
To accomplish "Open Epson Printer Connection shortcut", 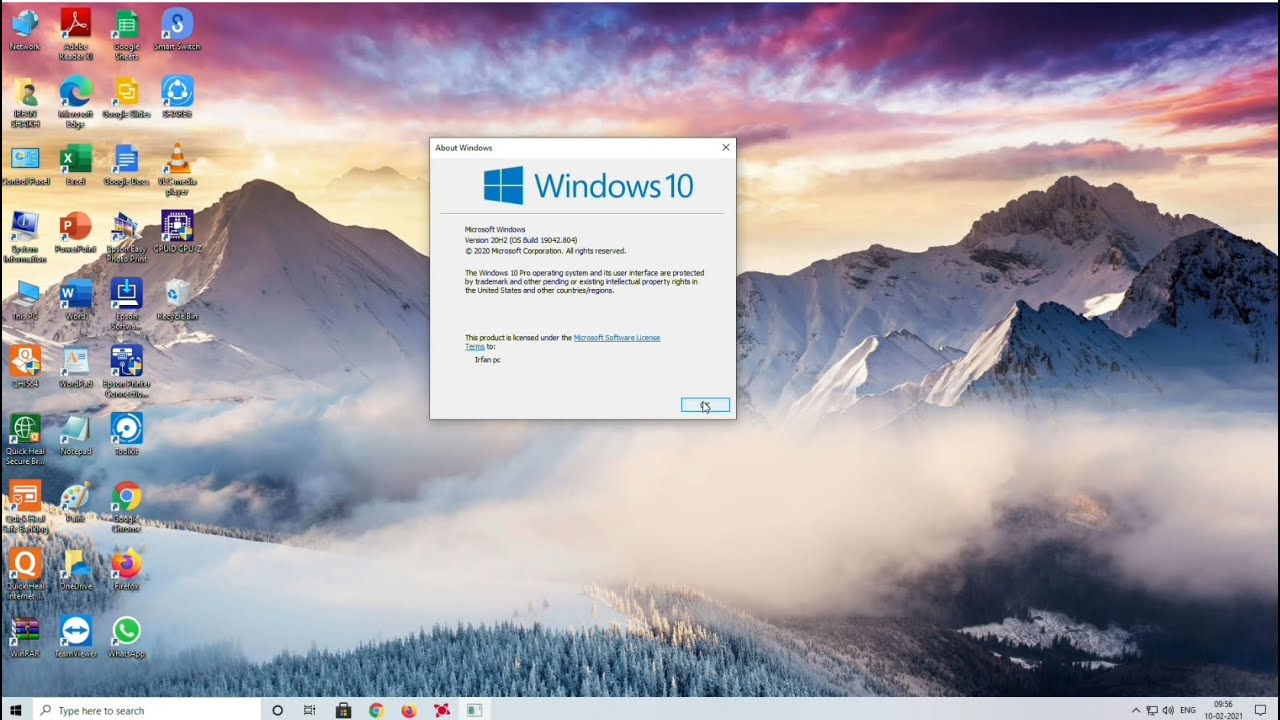I will tap(126, 371).
